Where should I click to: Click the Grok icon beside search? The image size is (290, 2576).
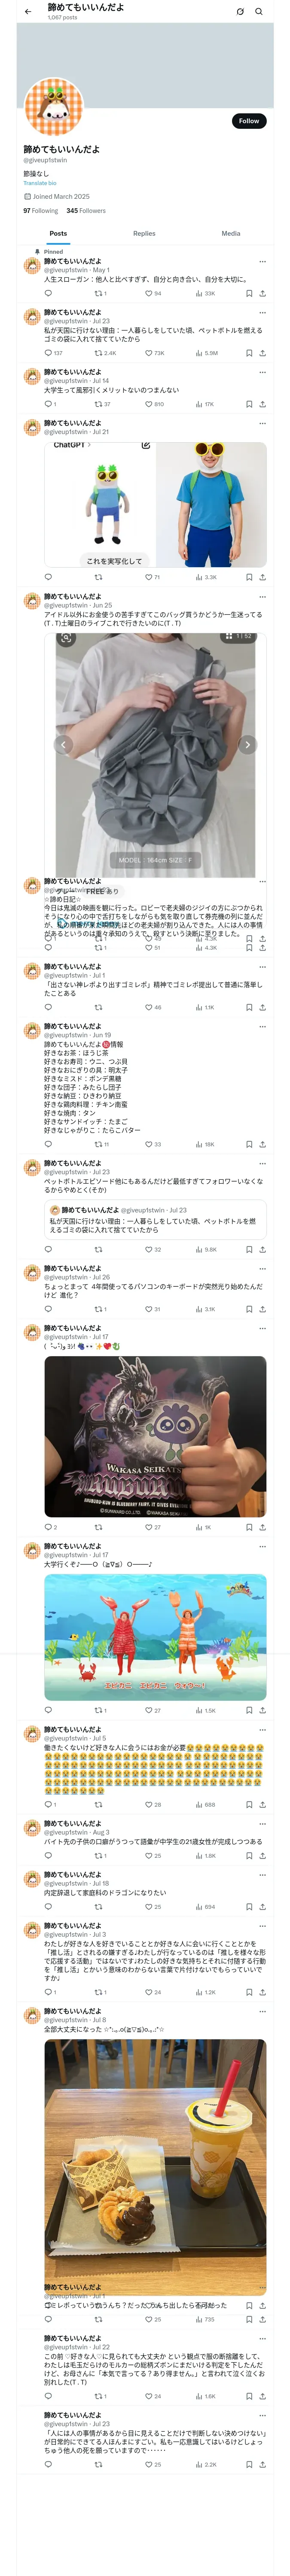(240, 12)
